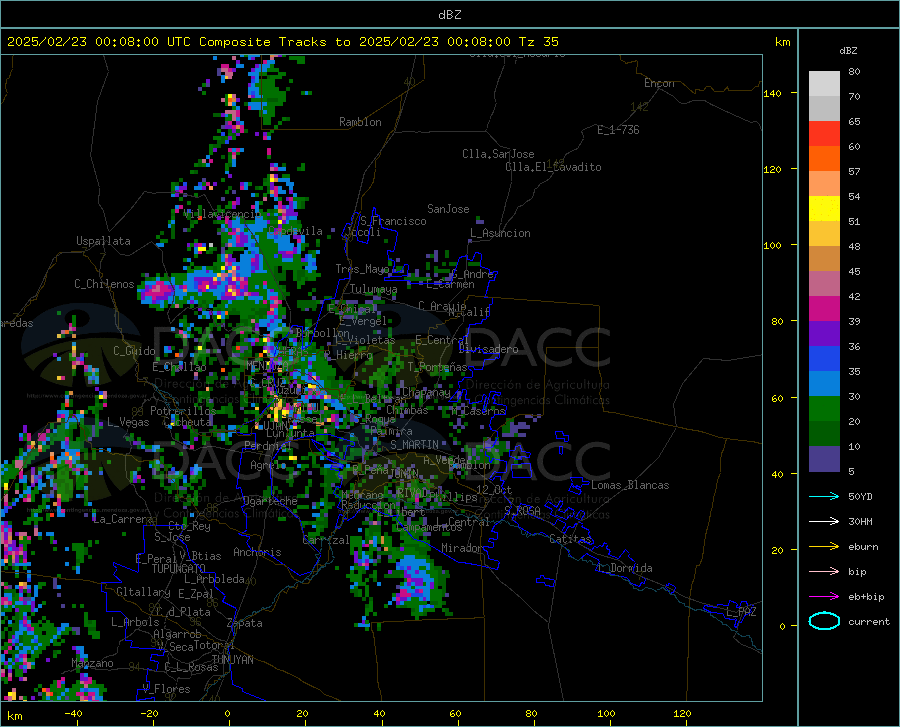Select the Catitas label
Image resolution: width=900 pixels, height=727 pixels.
click(x=571, y=539)
